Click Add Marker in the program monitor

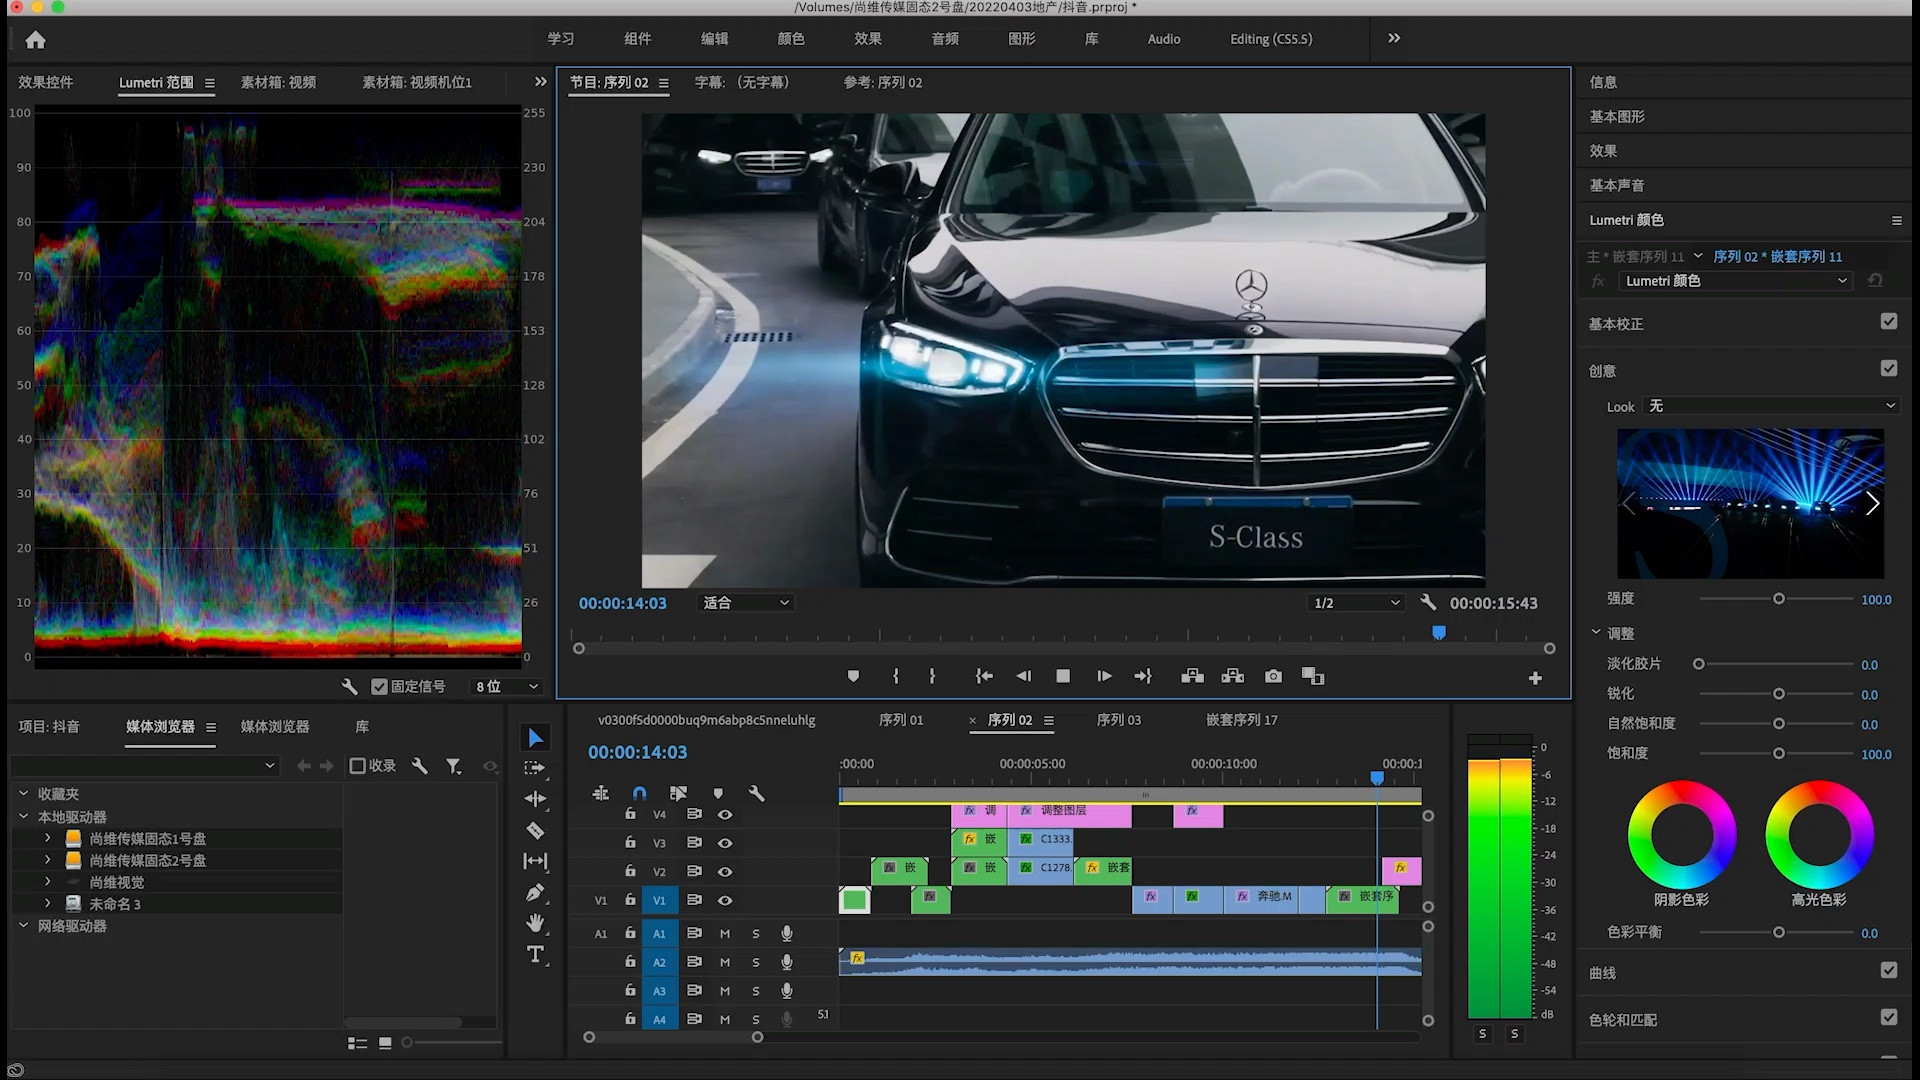click(853, 677)
